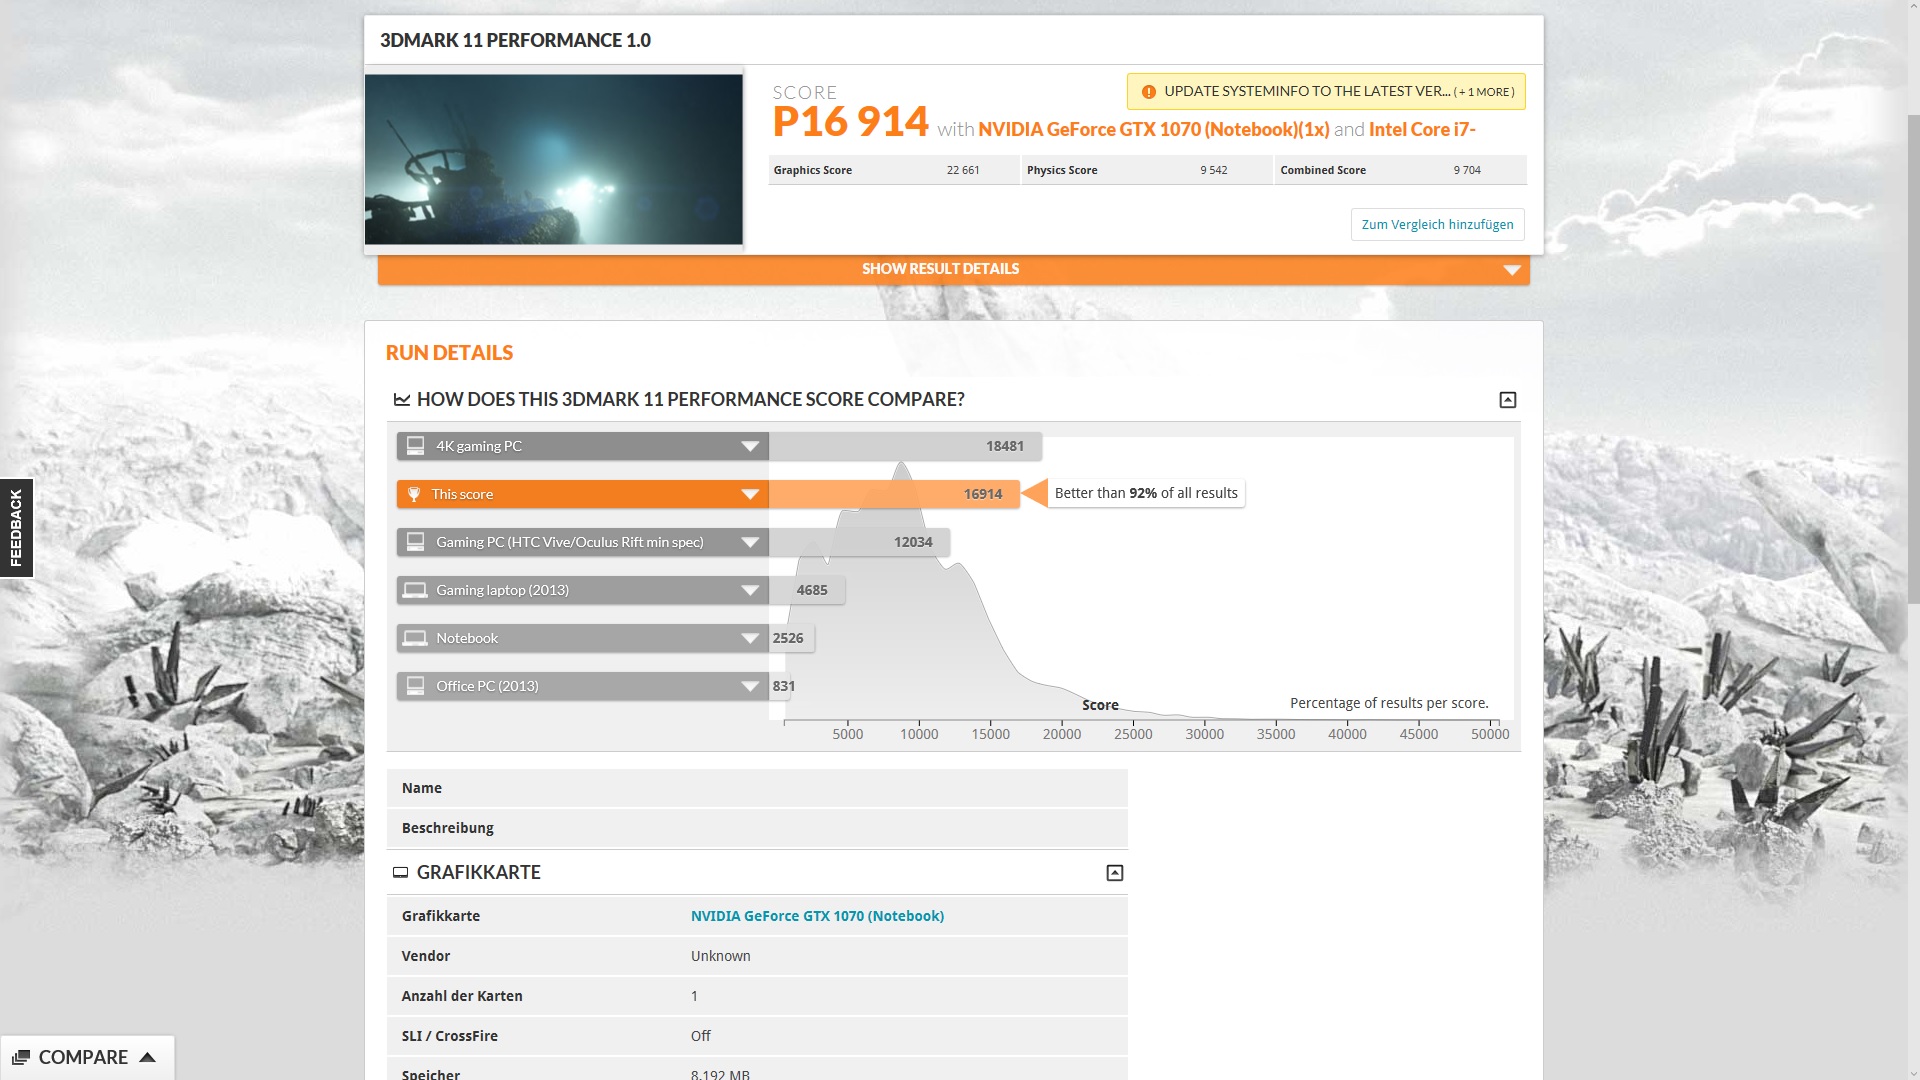1920x1080 pixels.
Task: Click the COMPARE stack icon at bottom left
Action: click(21, 1058)
